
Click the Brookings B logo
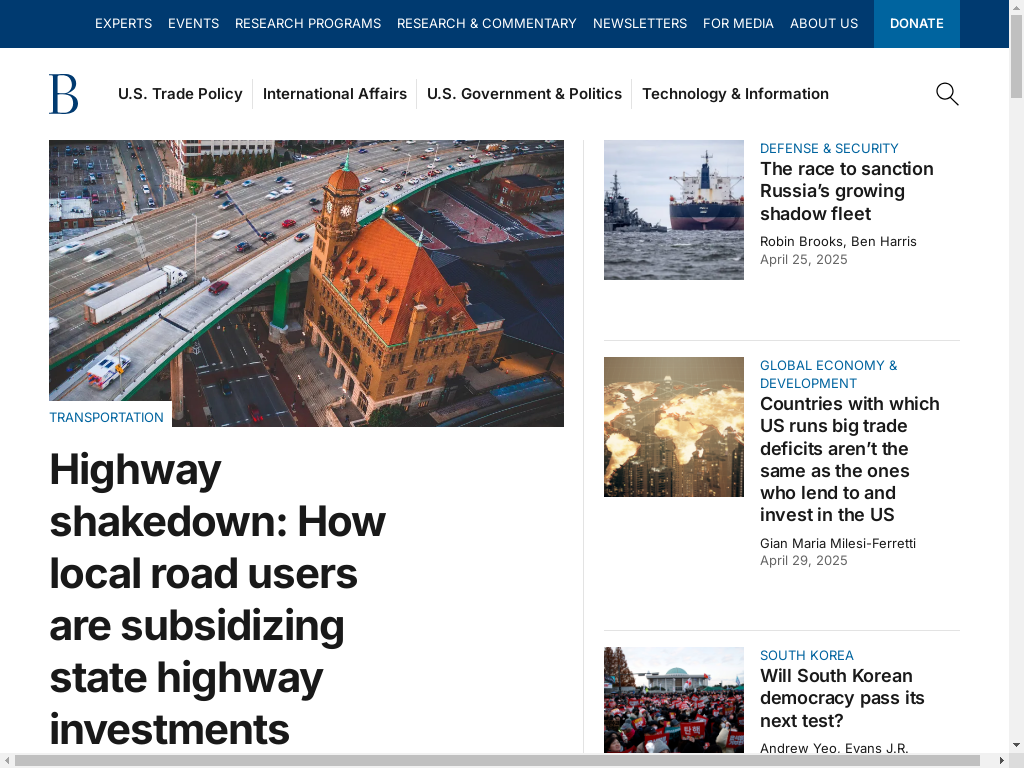pos(64,94)
